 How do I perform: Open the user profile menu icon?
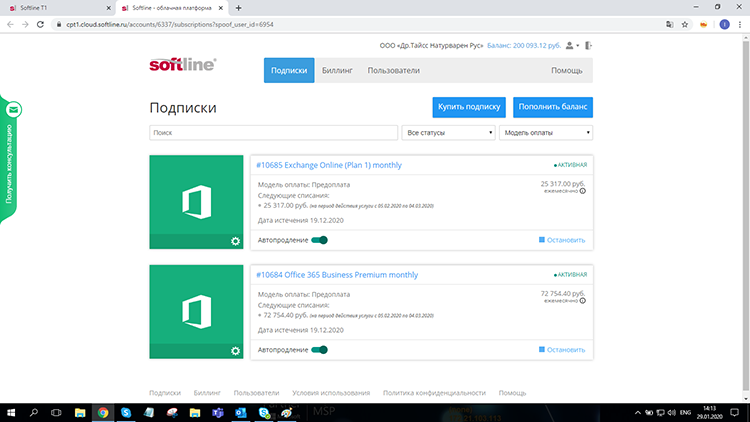pyautogui.click(x=572, y=45)
